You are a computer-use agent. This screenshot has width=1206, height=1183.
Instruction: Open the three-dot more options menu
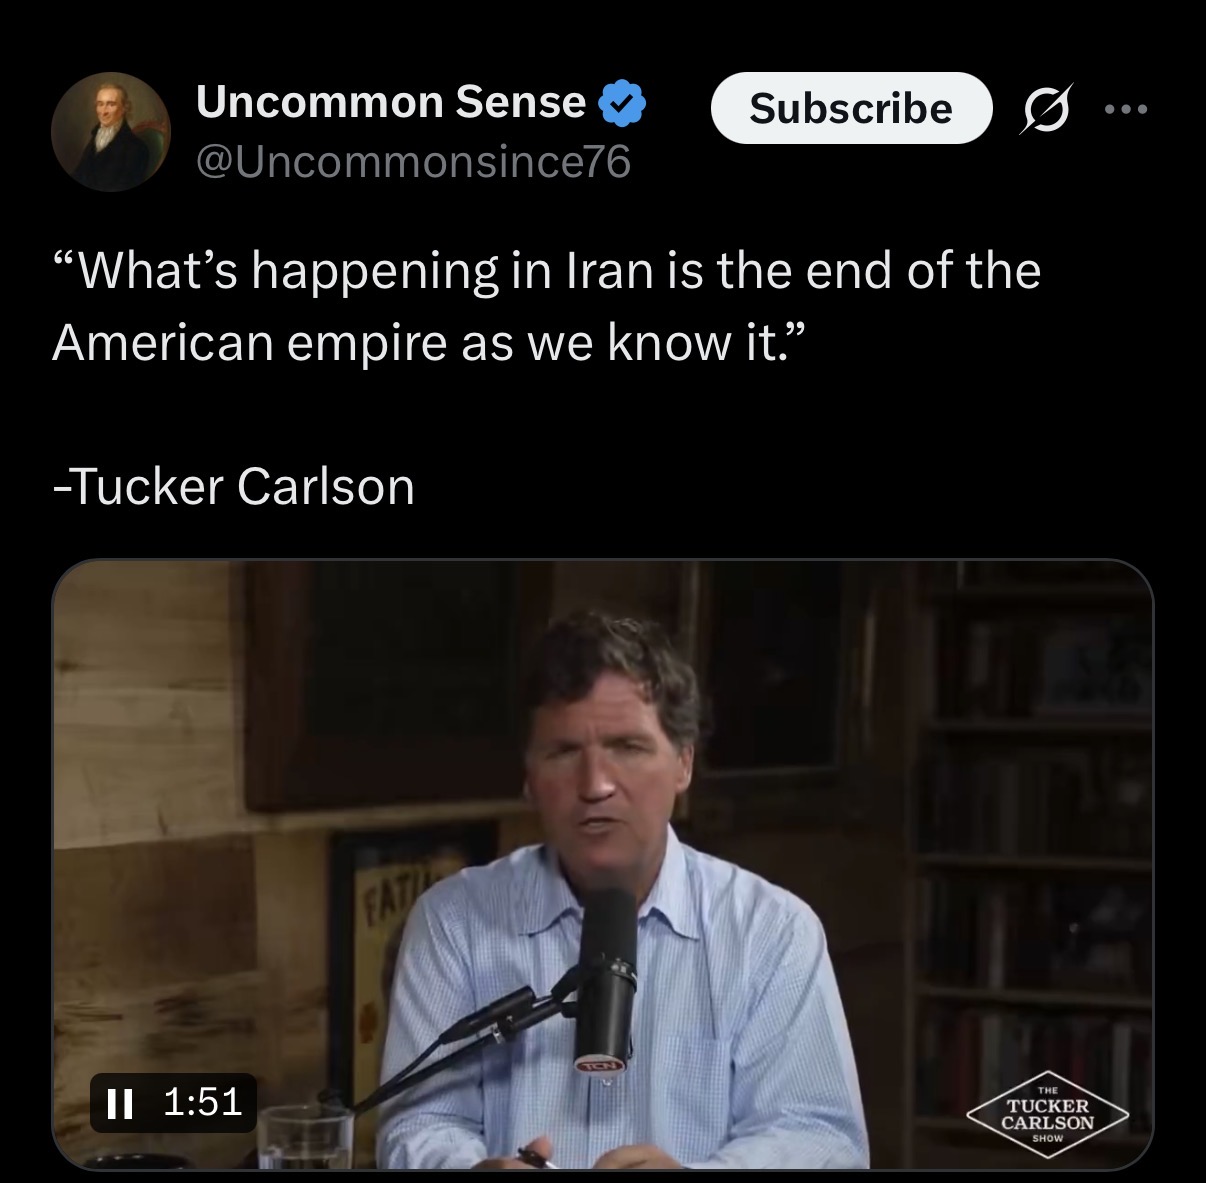1128,109
